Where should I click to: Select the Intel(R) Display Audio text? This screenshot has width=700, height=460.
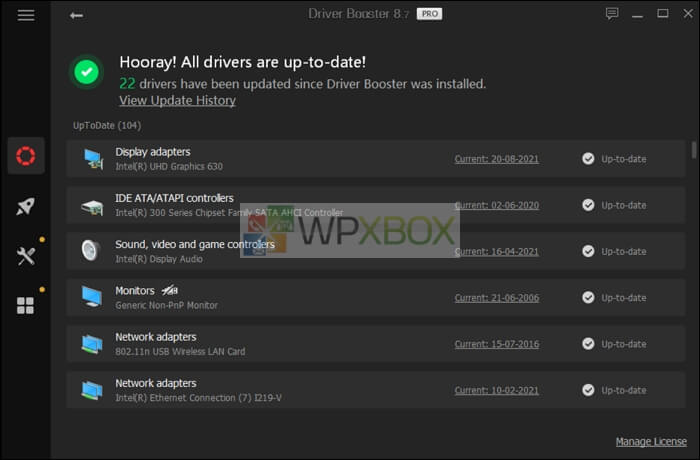pos(159,259)
